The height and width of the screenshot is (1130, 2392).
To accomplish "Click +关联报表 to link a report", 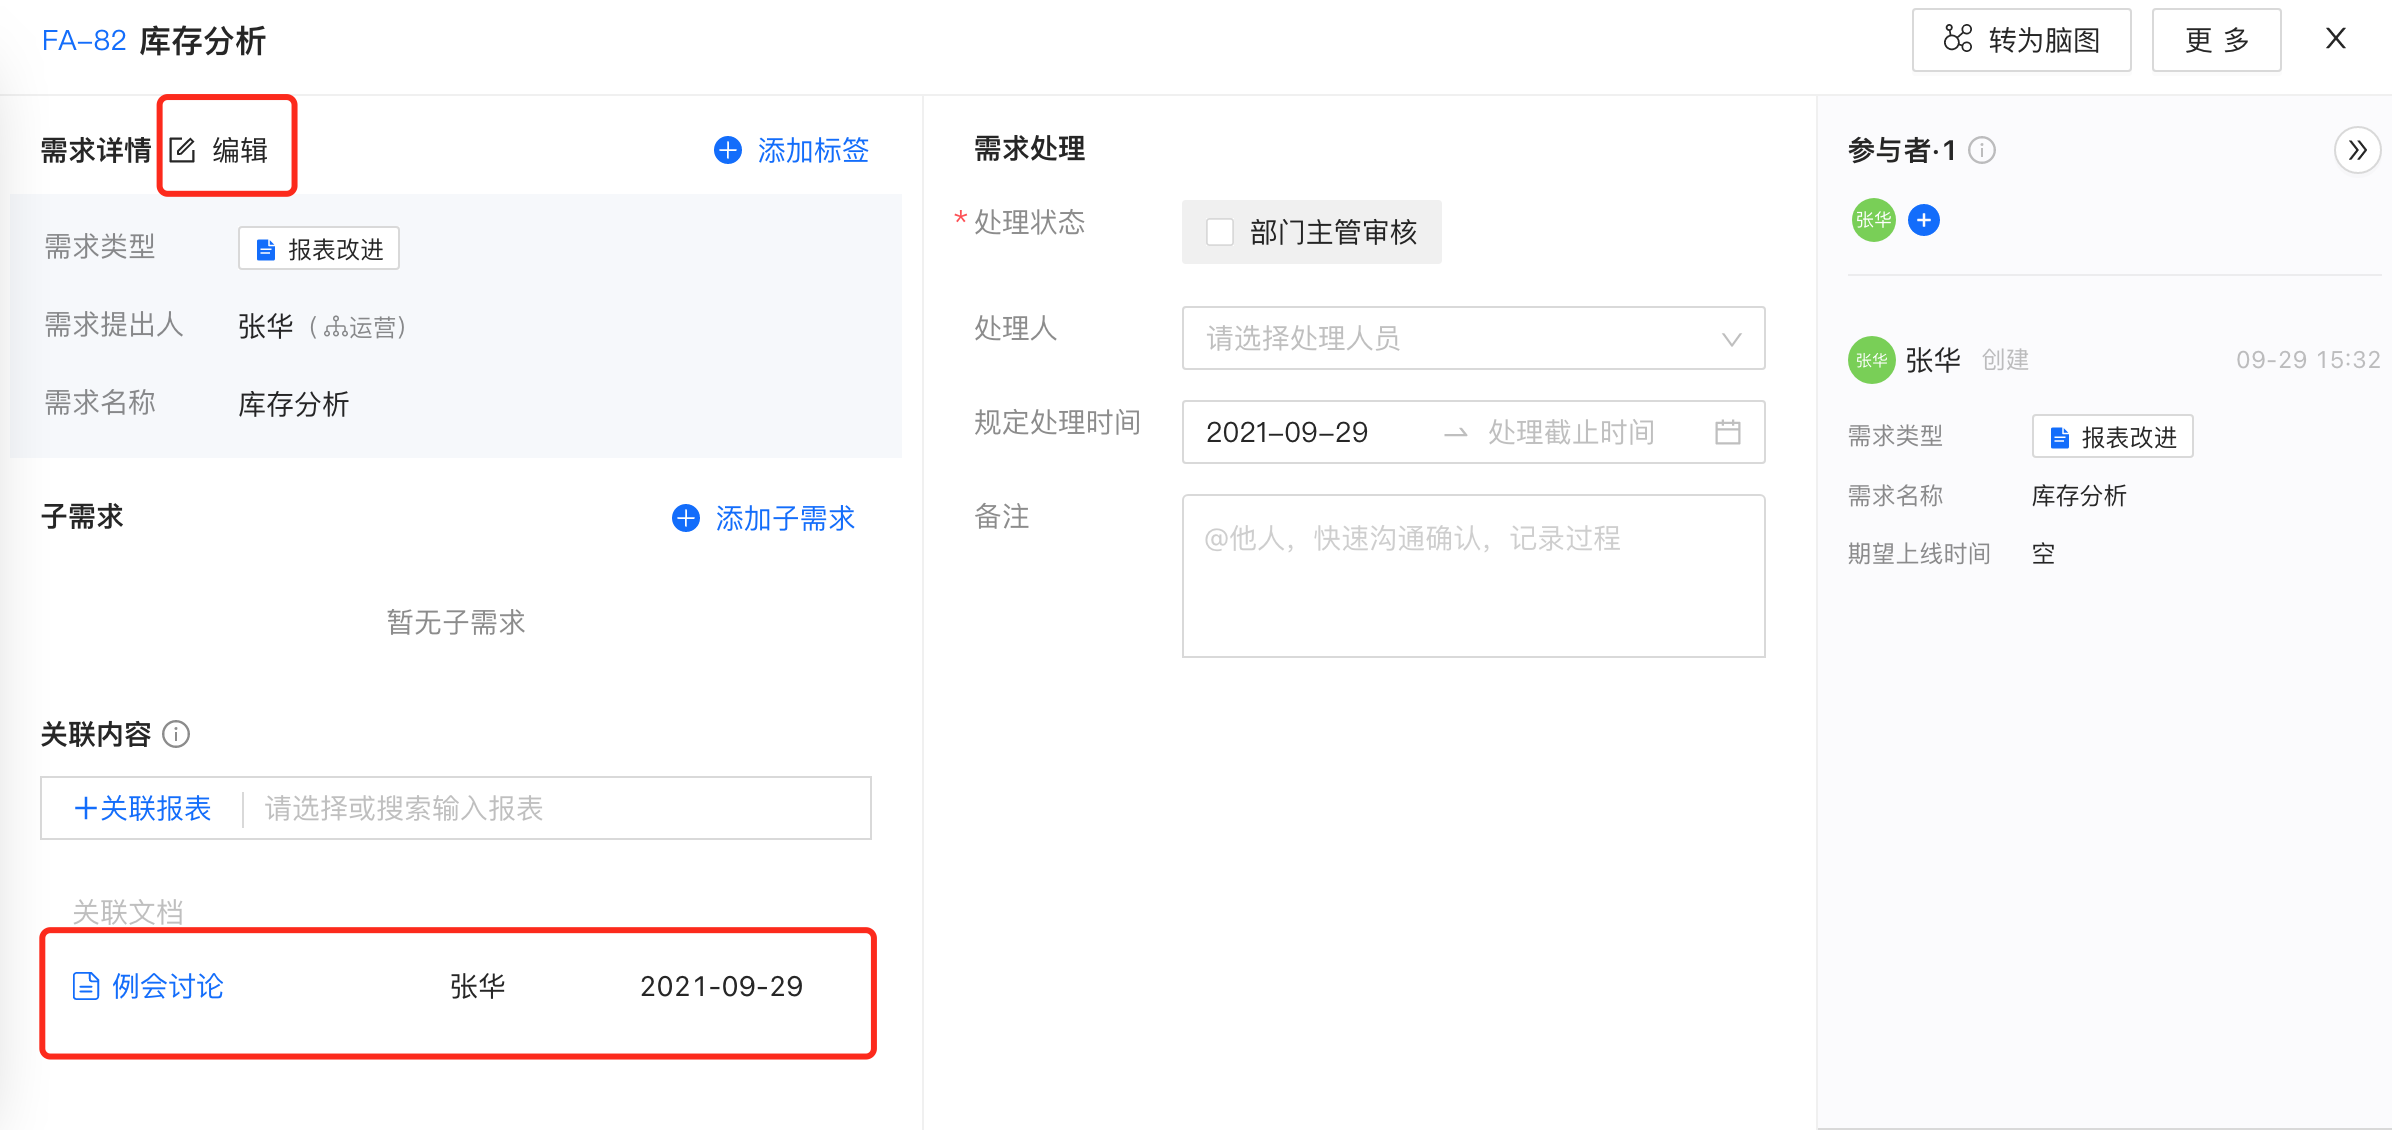I will coord(143,808).
